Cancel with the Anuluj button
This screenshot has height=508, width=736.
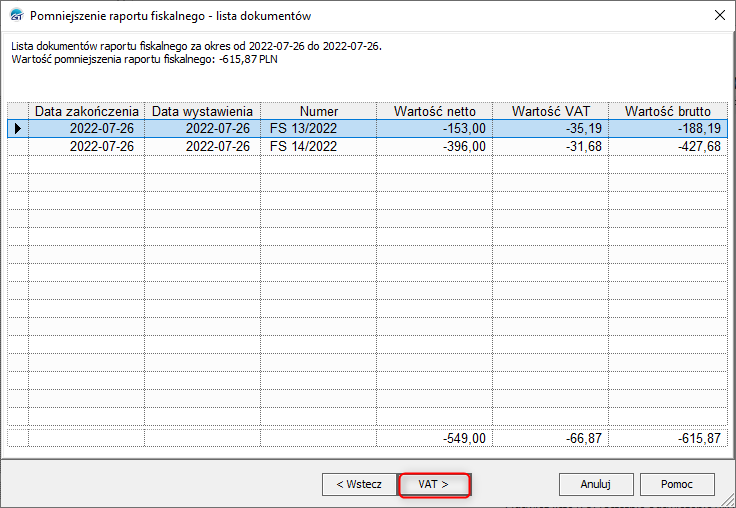click(x=596, y=484)
